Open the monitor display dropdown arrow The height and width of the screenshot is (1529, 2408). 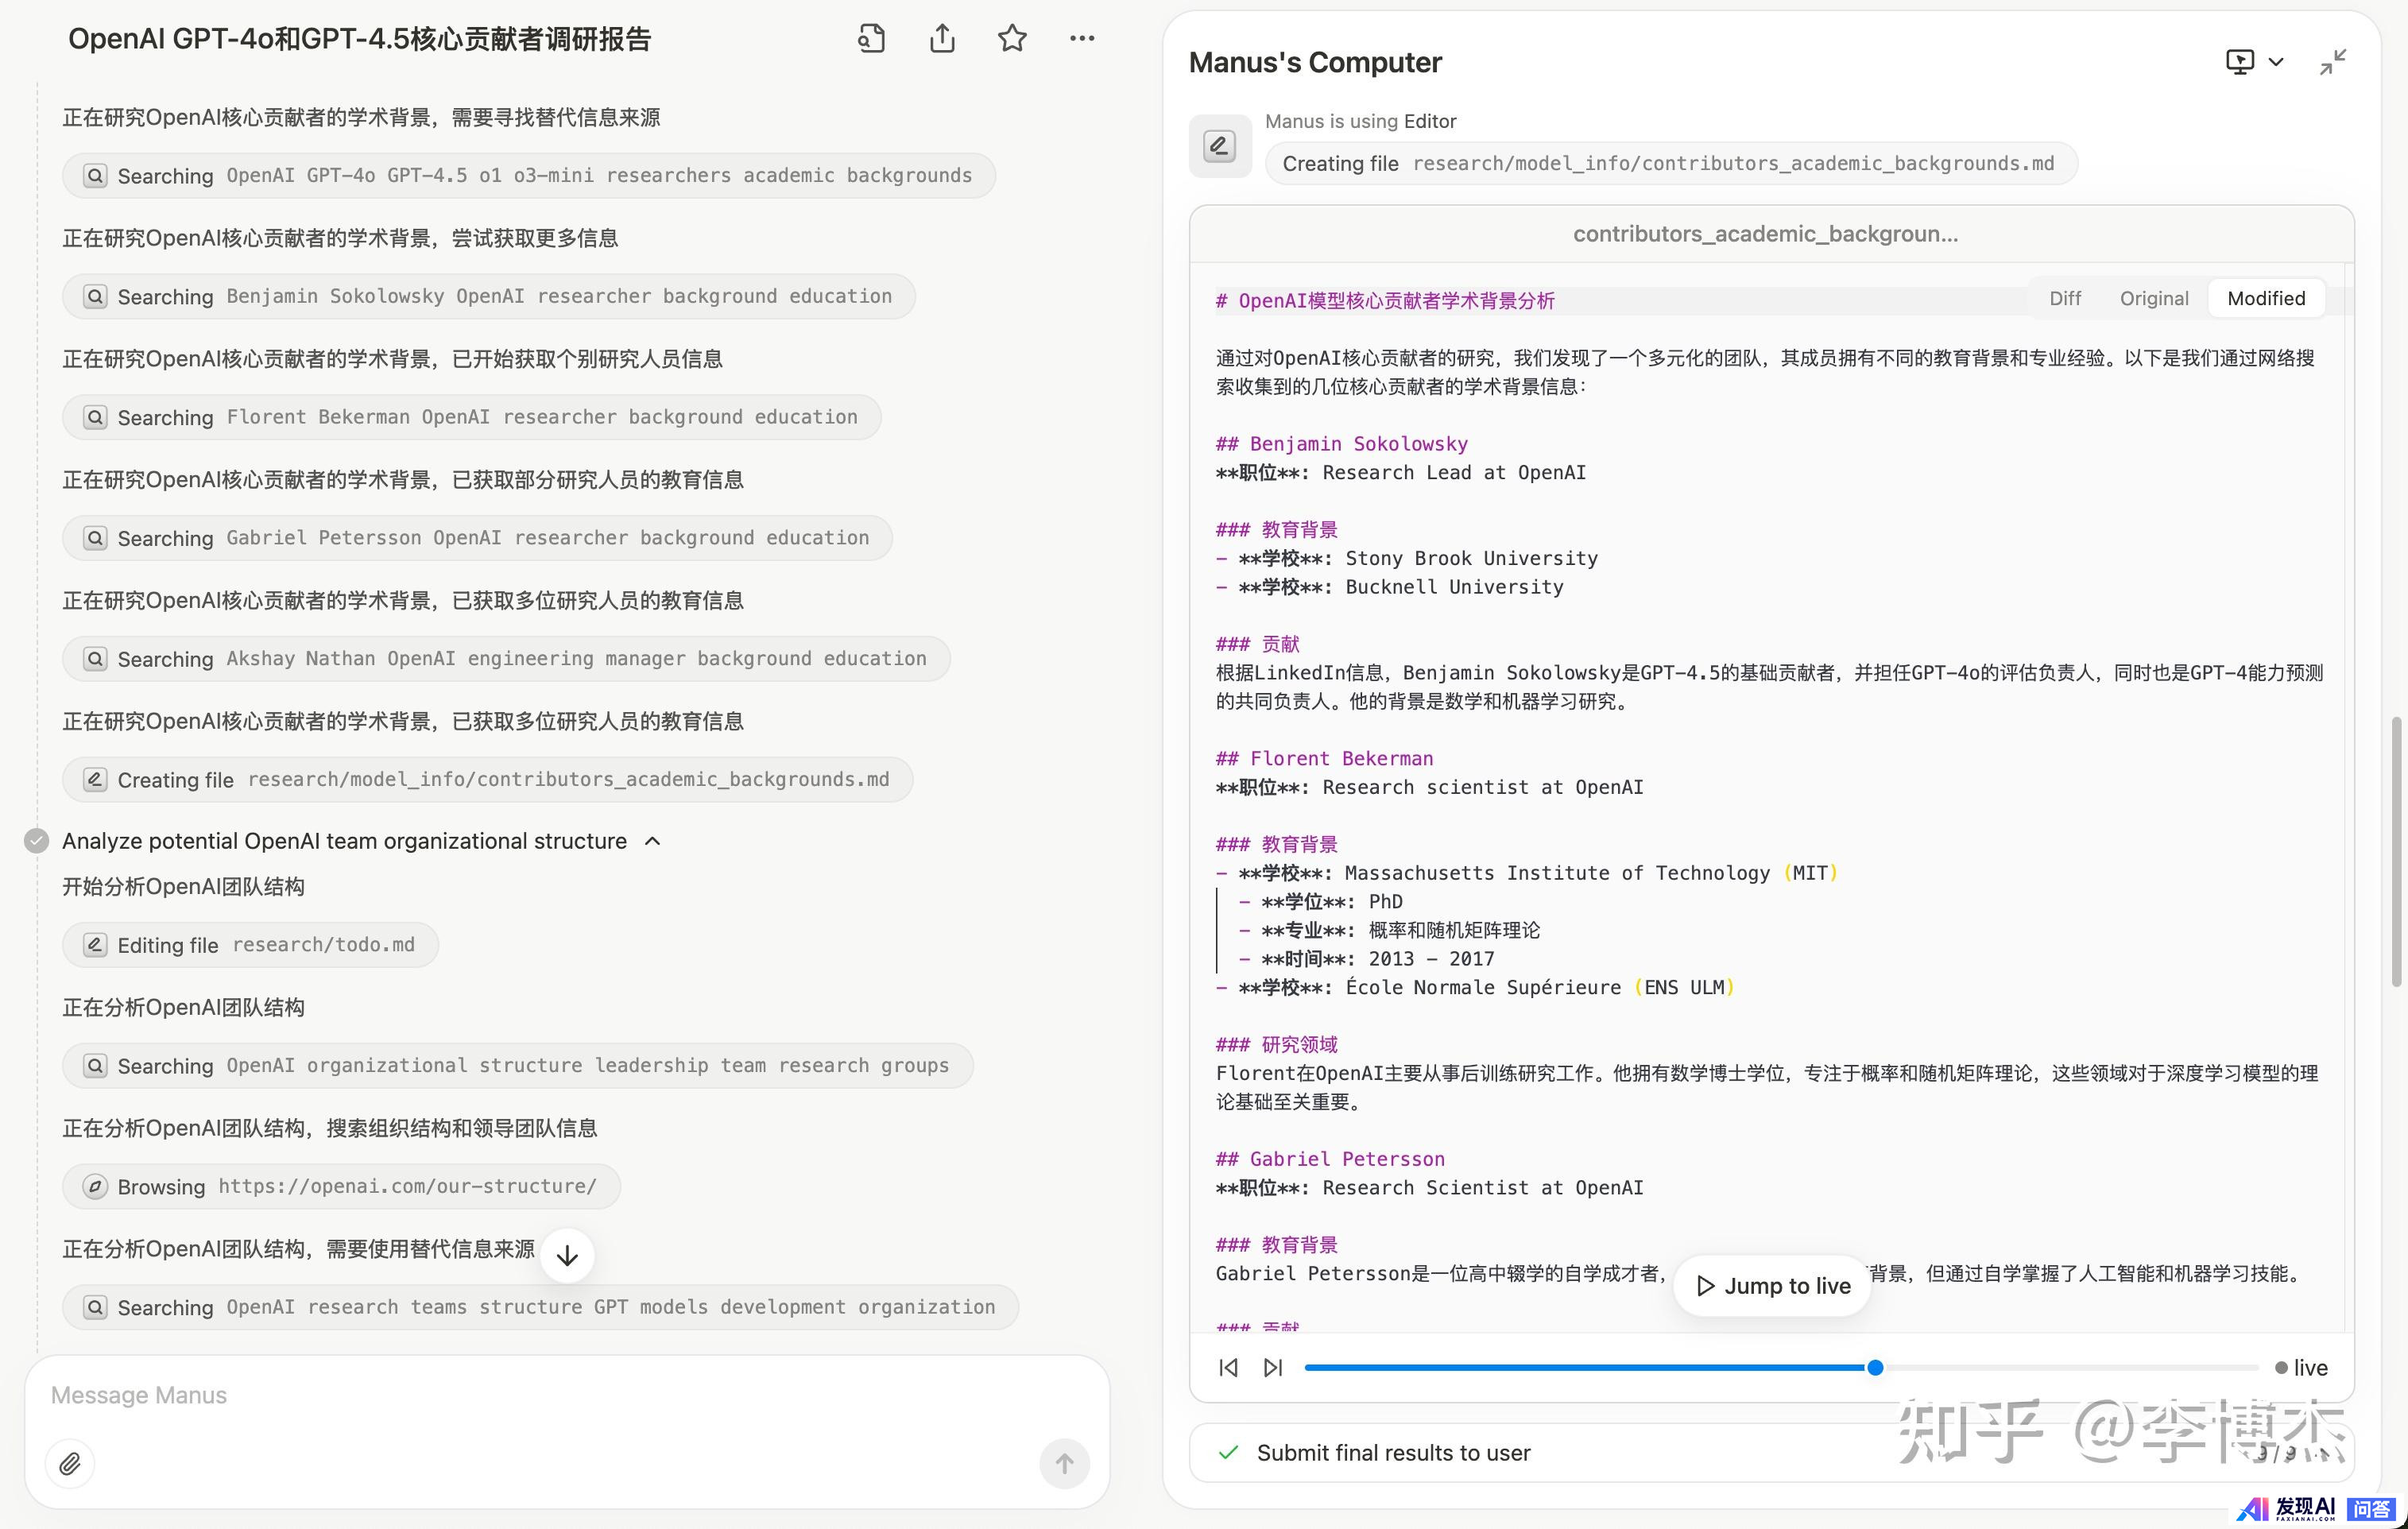(x=2276, y=62)
